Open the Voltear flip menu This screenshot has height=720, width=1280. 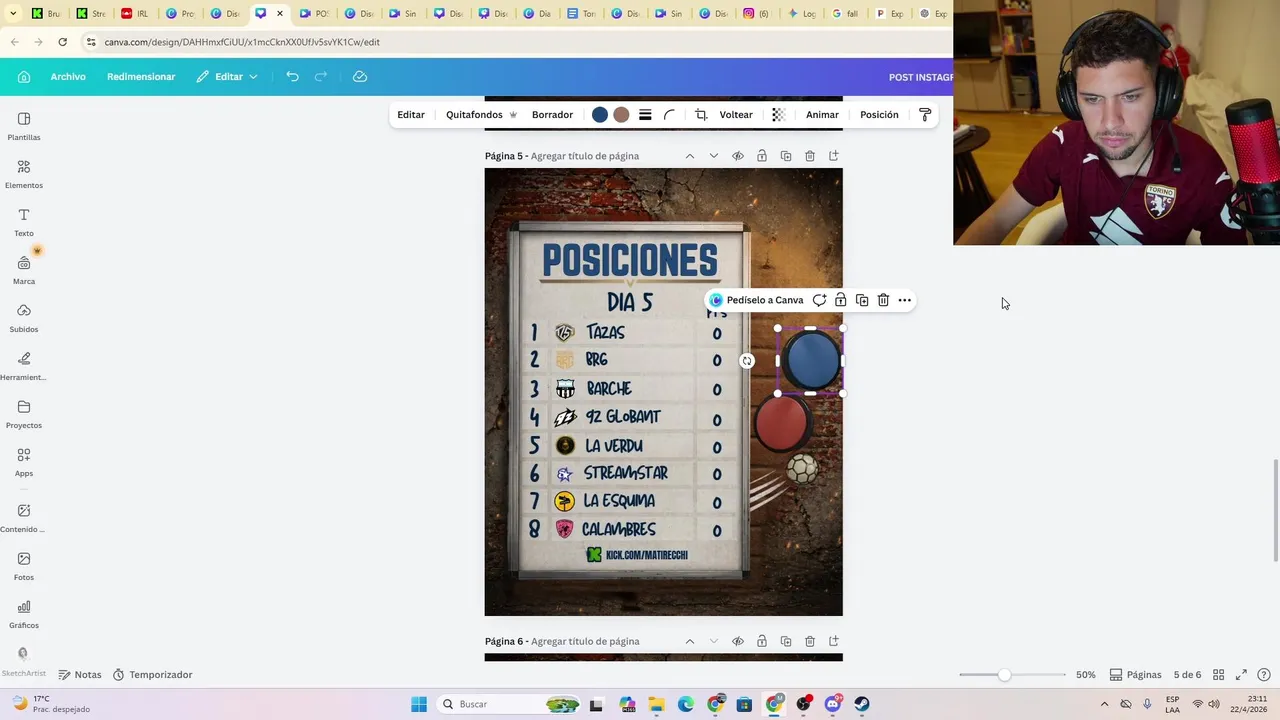[736, 115]
